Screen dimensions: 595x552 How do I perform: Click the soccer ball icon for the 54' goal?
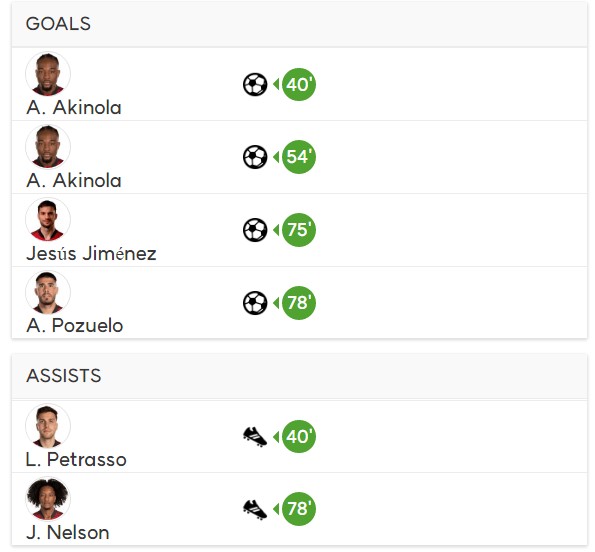(255, 157)
